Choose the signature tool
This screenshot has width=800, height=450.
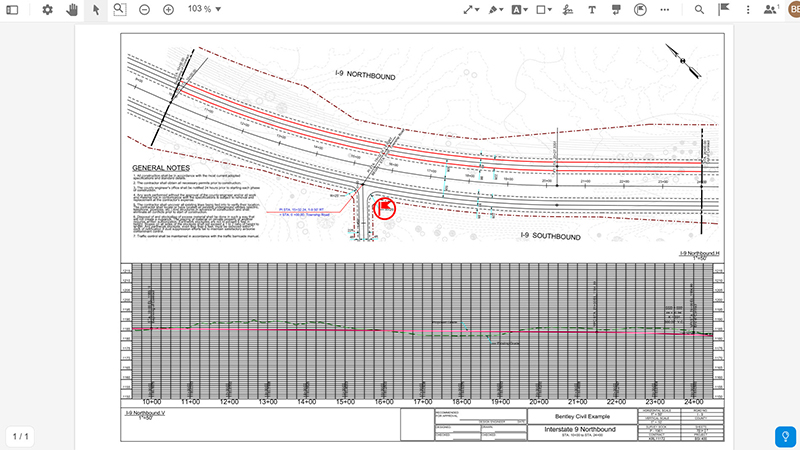coord(567,10)
